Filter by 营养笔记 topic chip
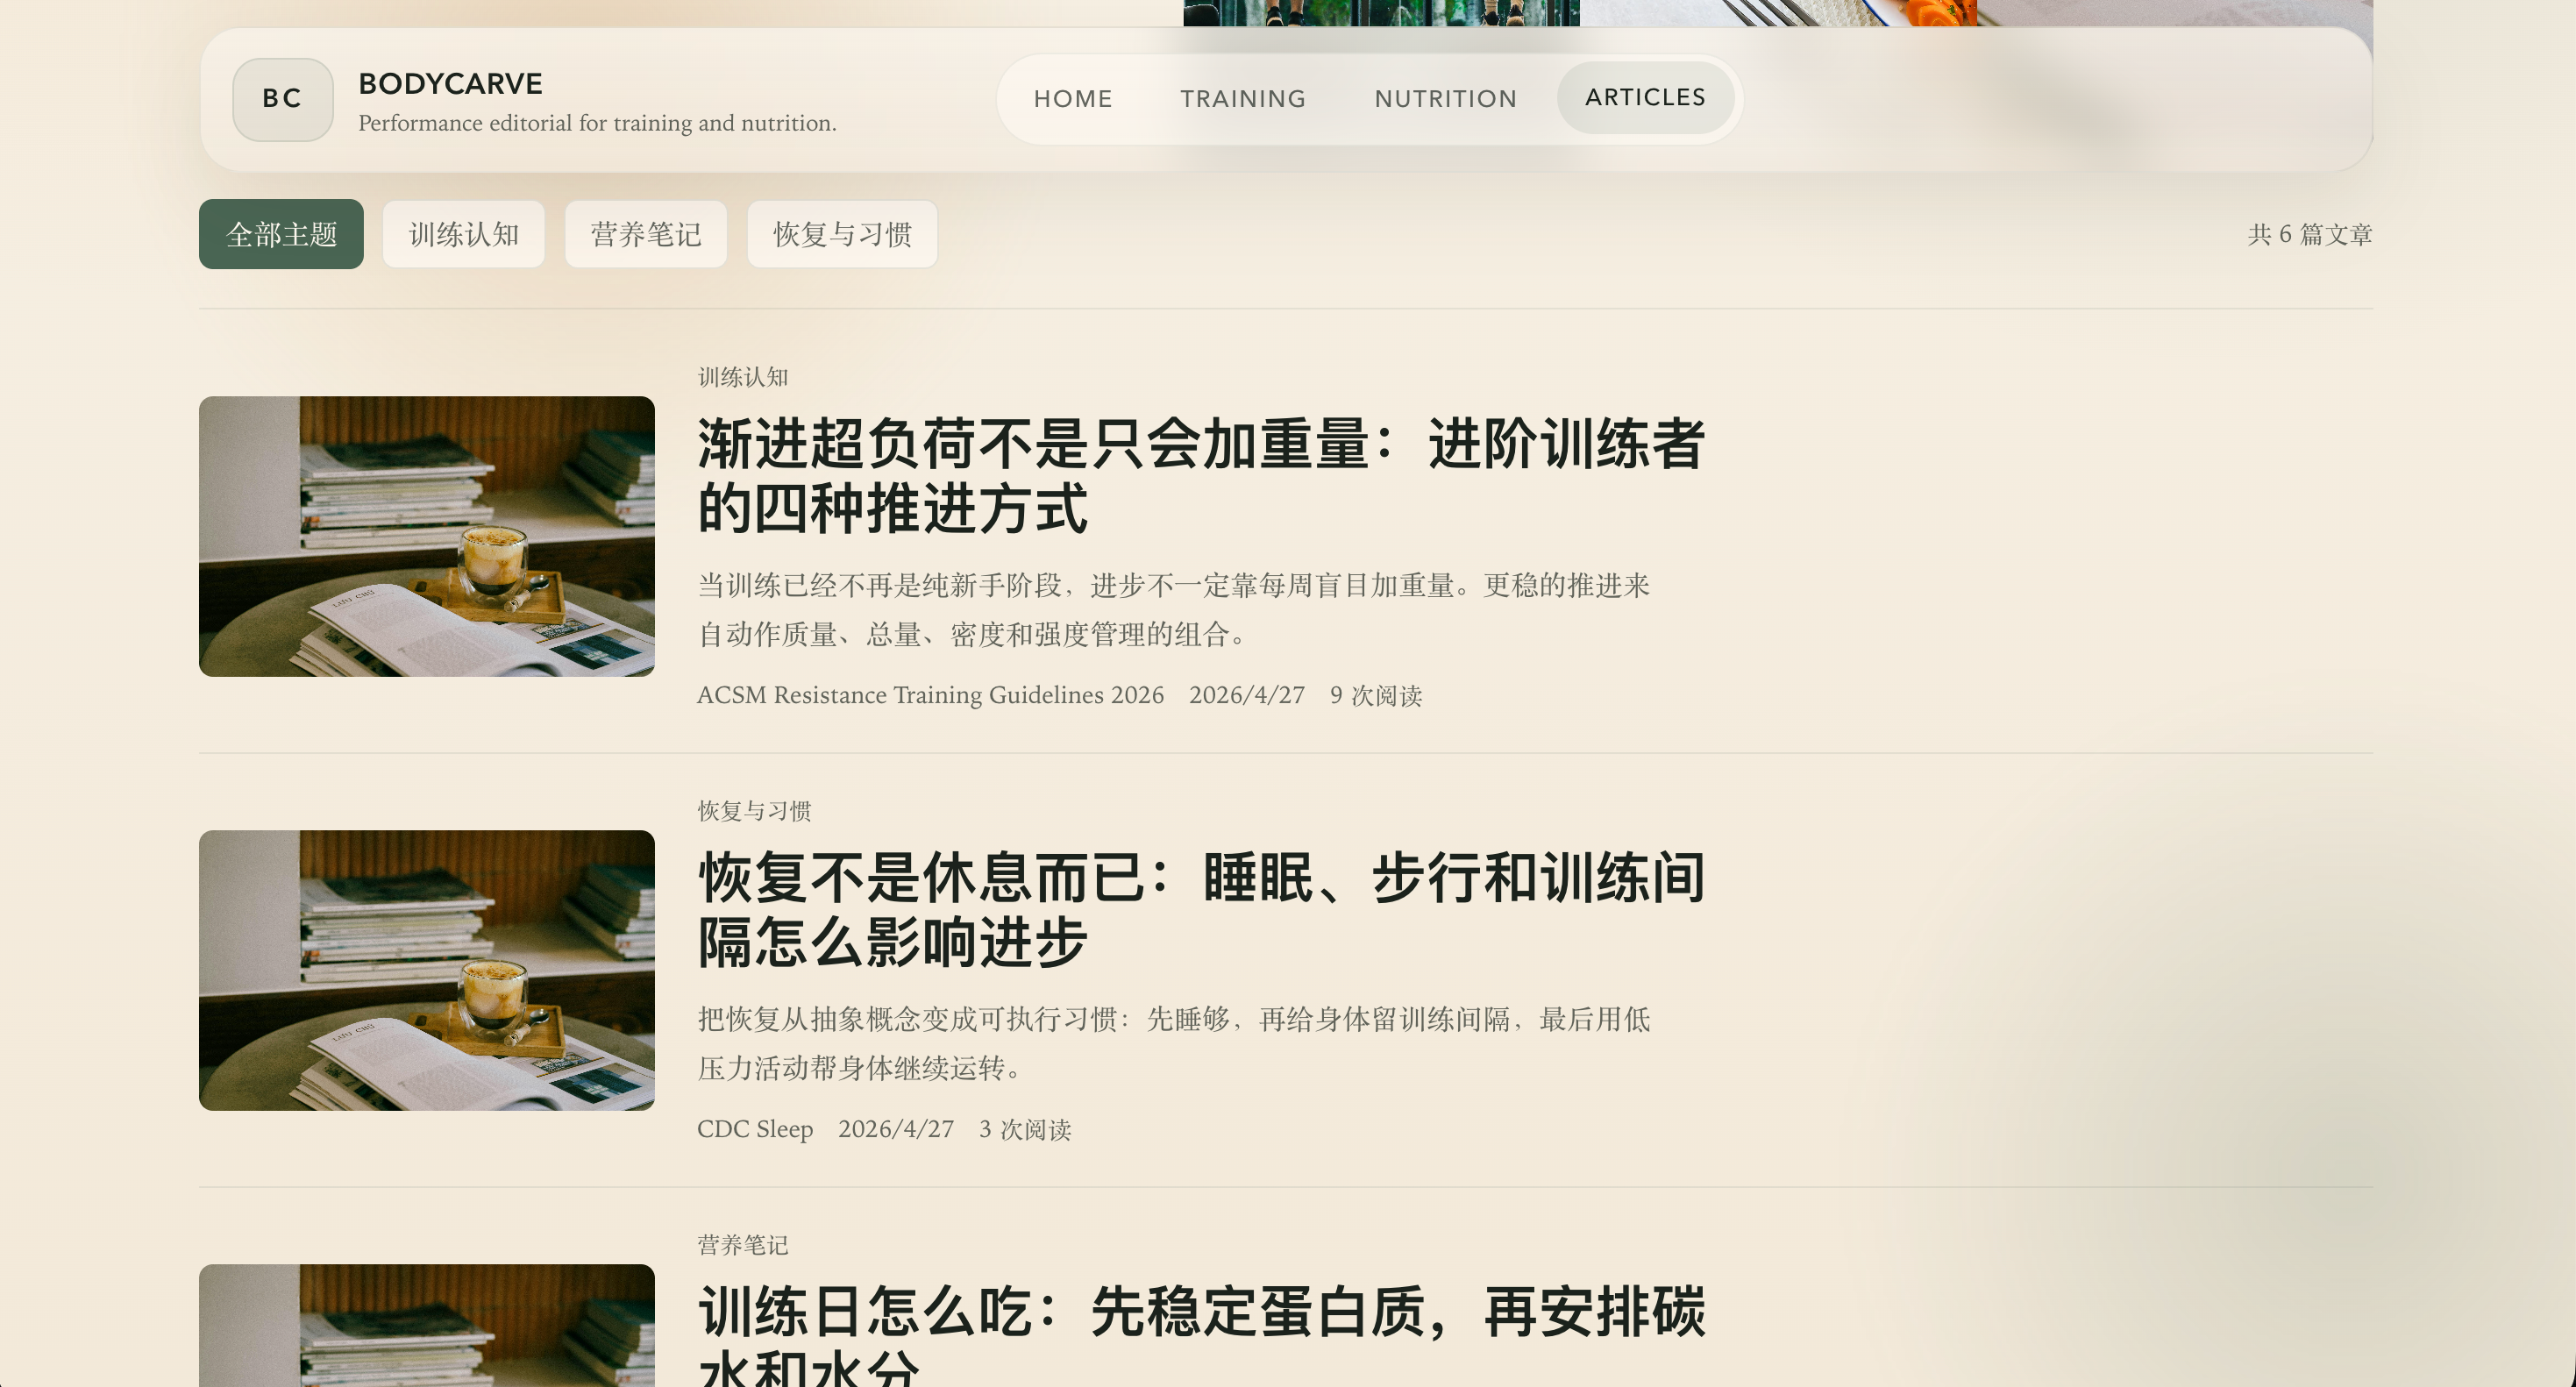 tap(646, 234)
